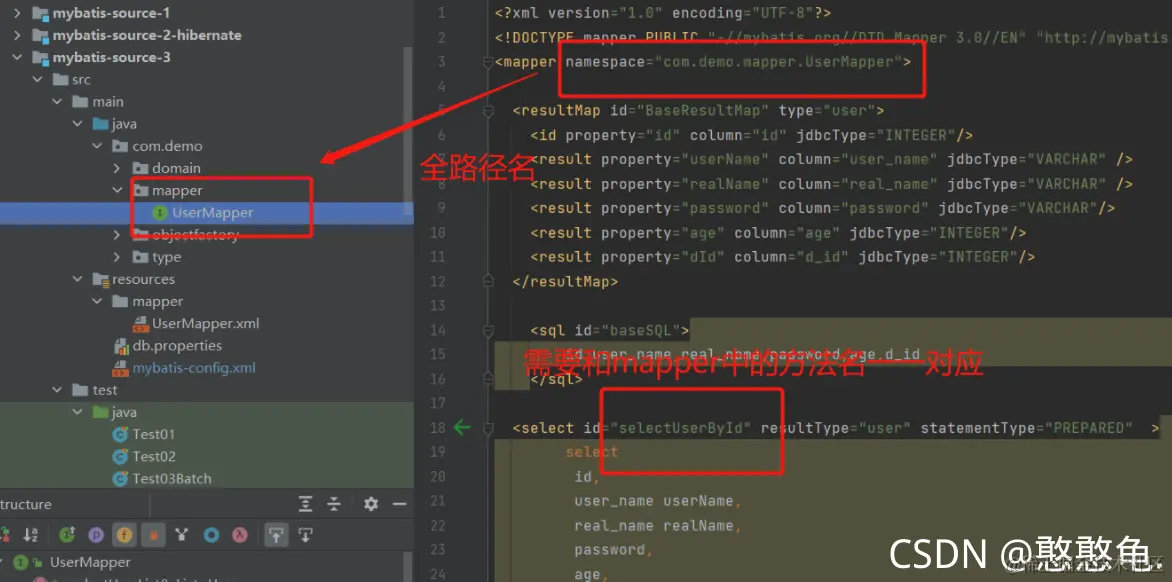This screenshot has width=1172, height=582.
Task: Toggle Autoscroll to Source in Structure
Action: click(x=277, y=535)
